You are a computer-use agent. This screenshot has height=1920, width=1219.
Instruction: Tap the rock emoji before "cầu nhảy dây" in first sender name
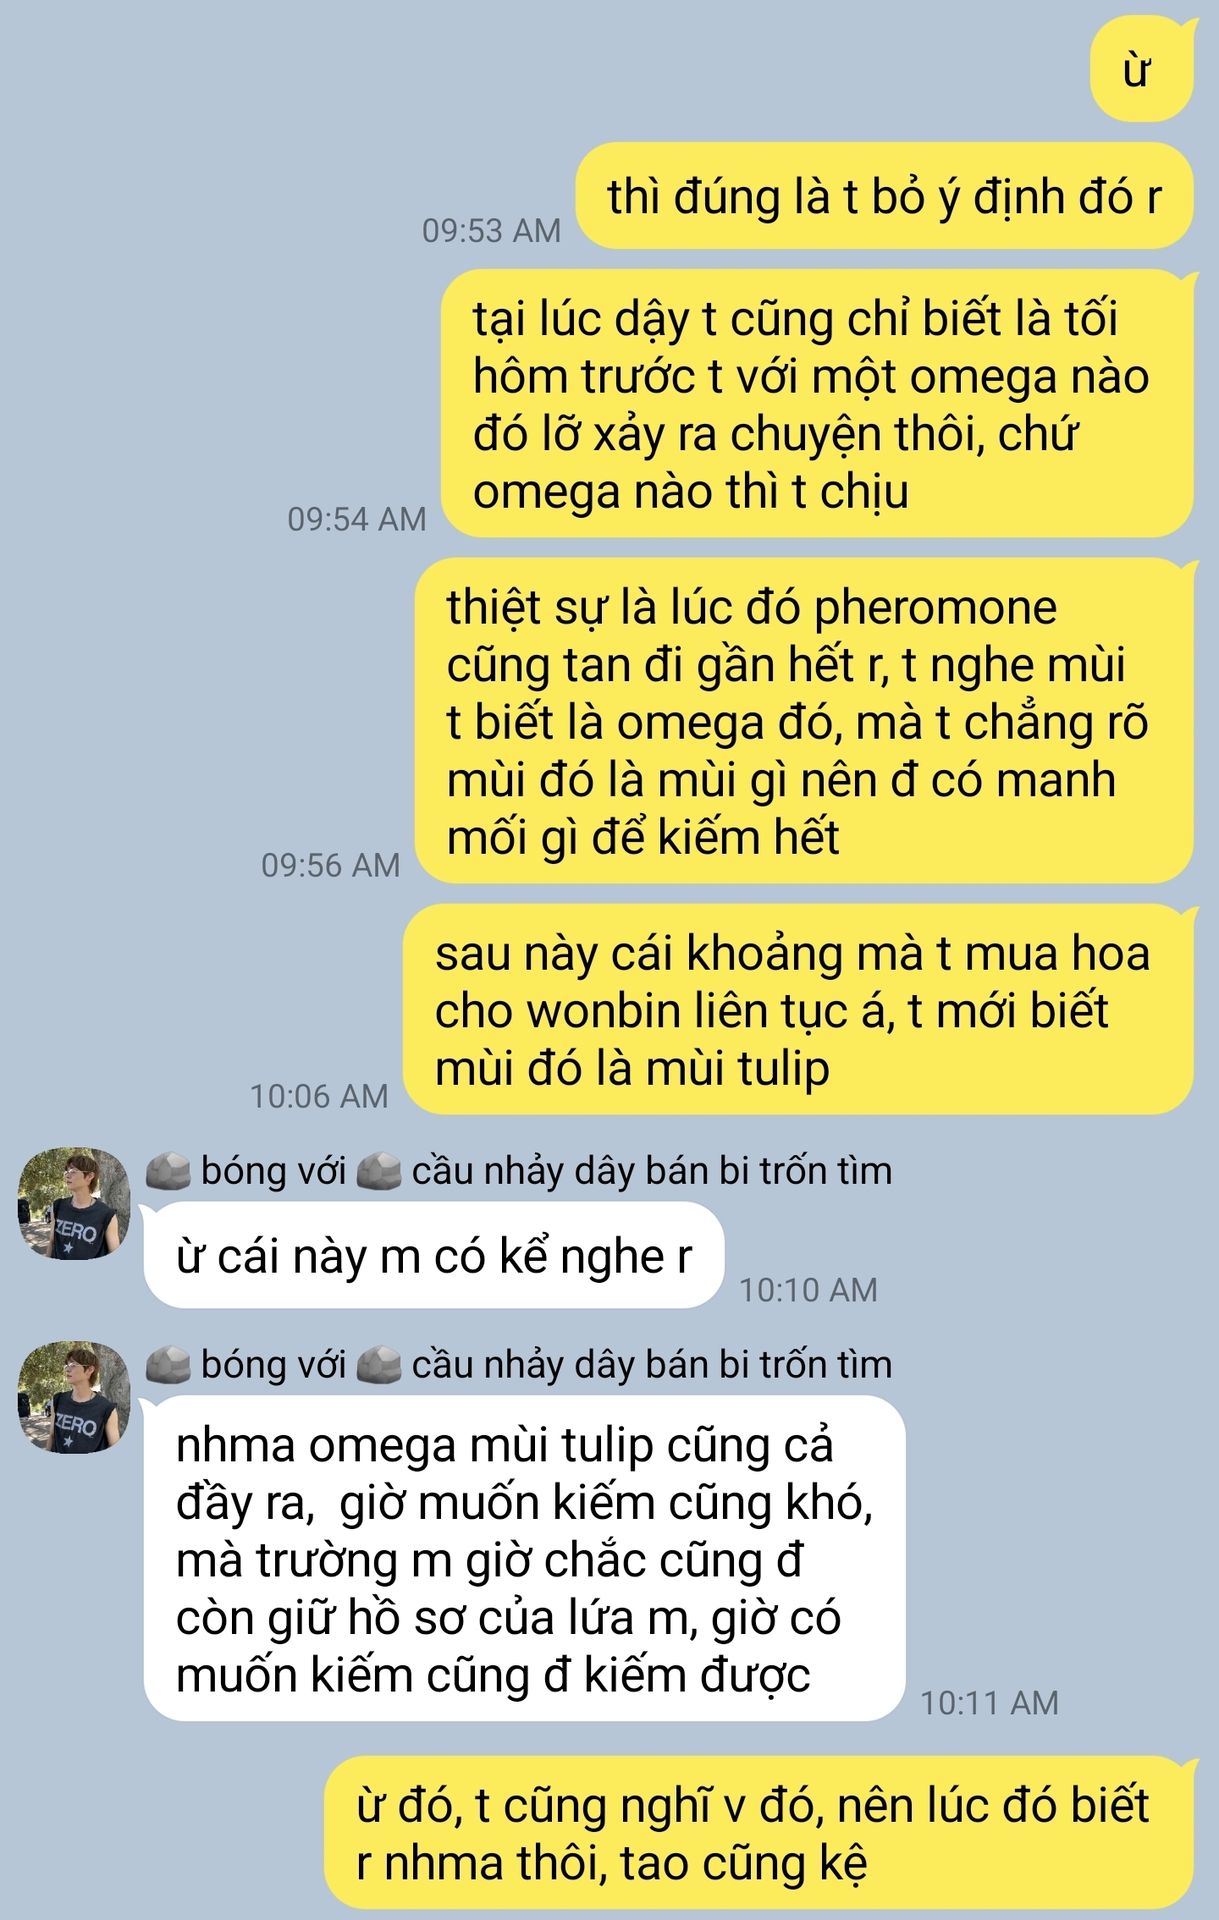379,1171
